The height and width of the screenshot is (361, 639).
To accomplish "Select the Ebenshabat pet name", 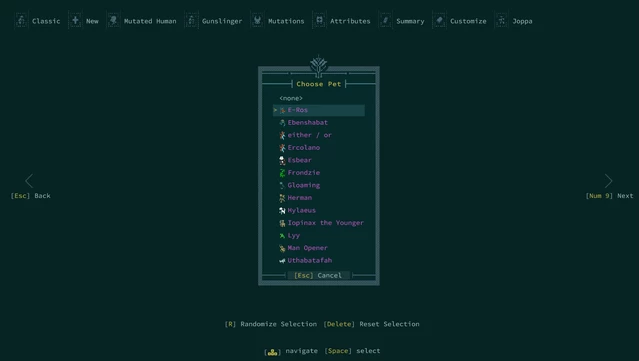I will click(x=308, y=123).
